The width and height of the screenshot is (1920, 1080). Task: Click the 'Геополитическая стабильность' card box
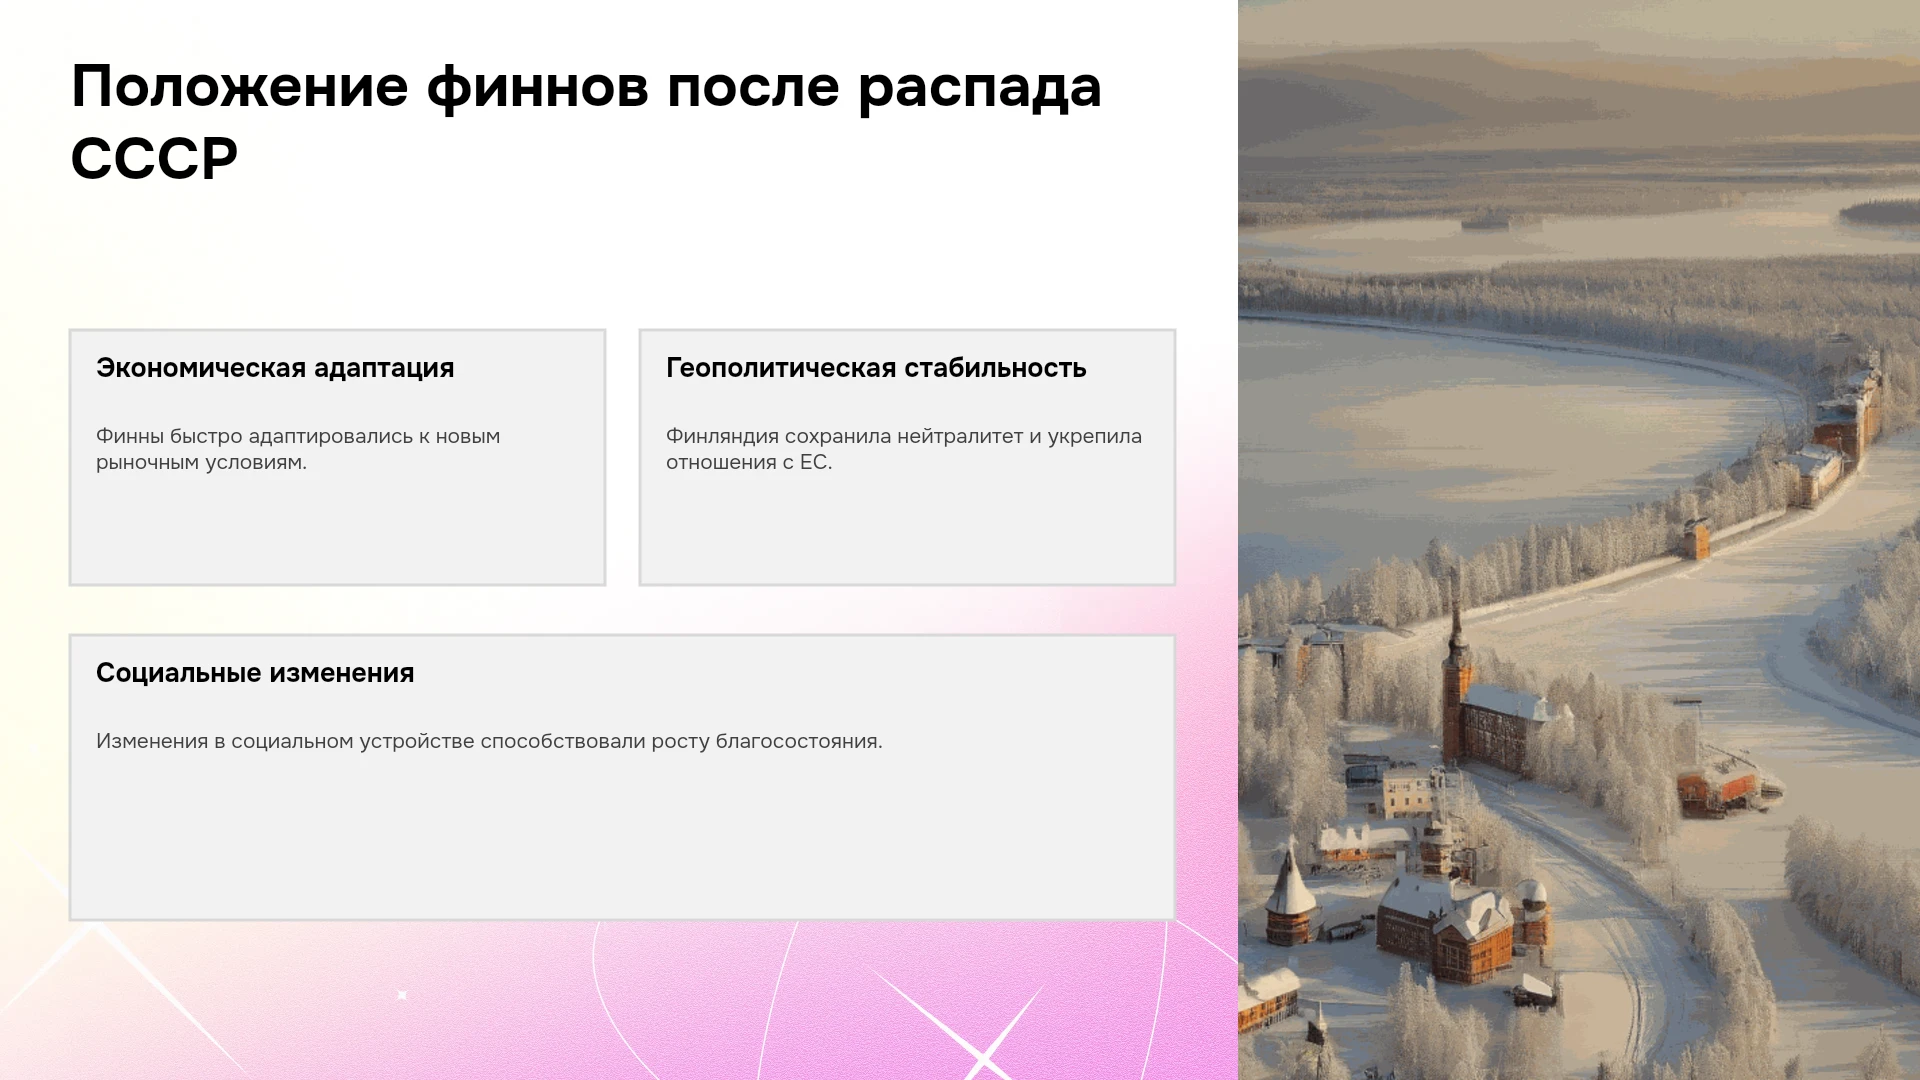click(x=907, y=457)
